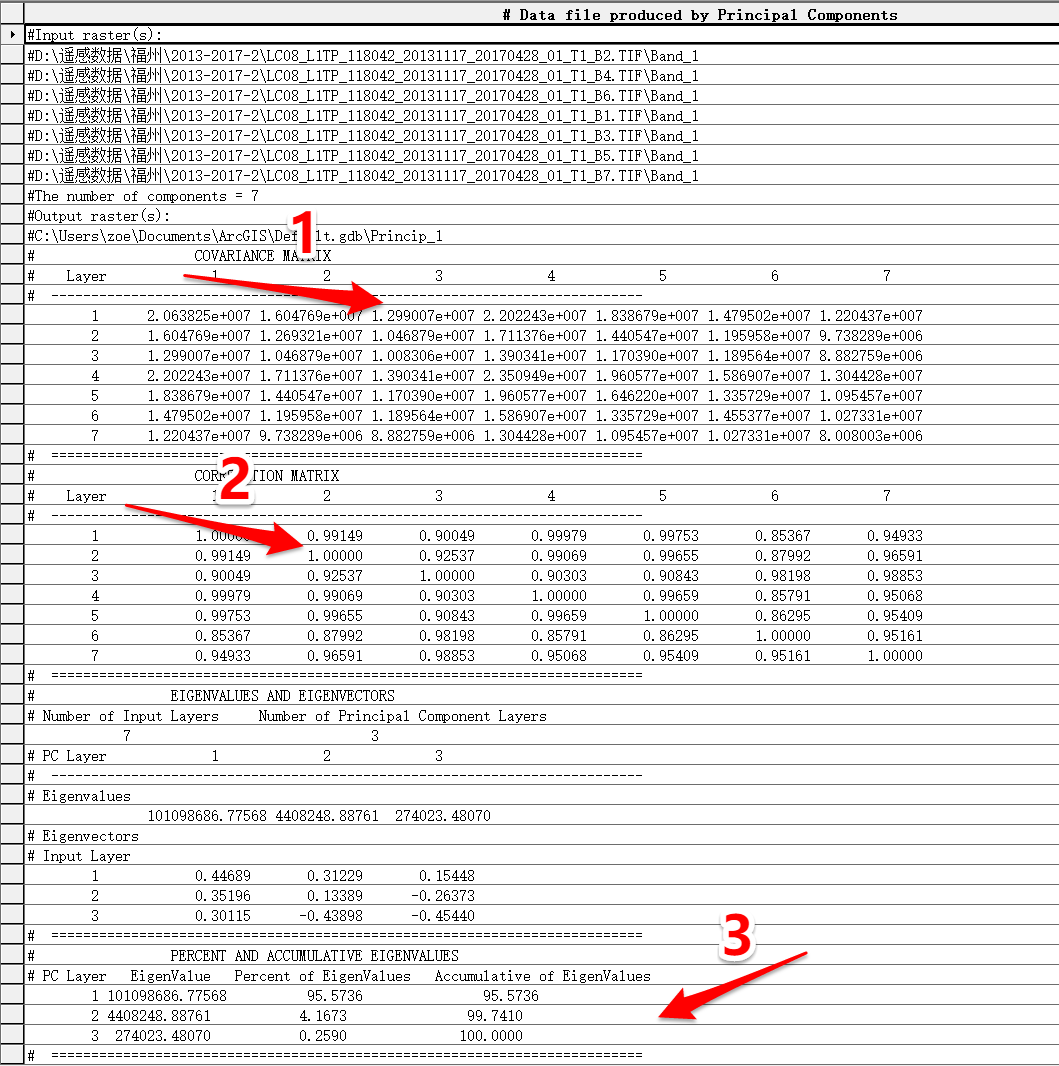Screen dimensions: 1059x1066
Task: Click the input raster path ending in T1_B1.TIF\Band_1
Action: pyautogui.click(x=363, y=116)
